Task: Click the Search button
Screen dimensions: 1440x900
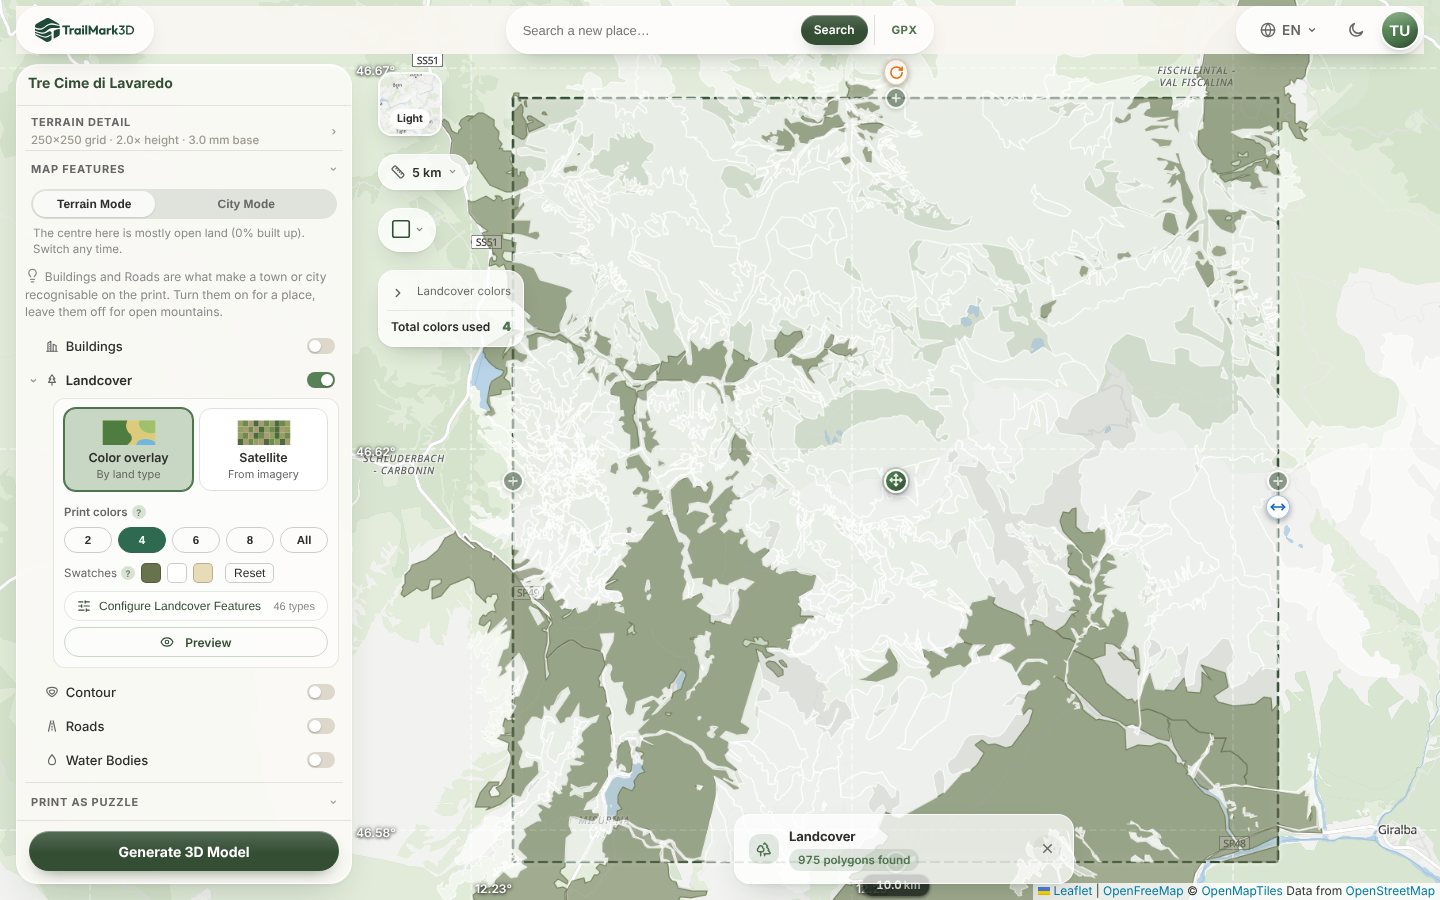Action: coord(834,30)
